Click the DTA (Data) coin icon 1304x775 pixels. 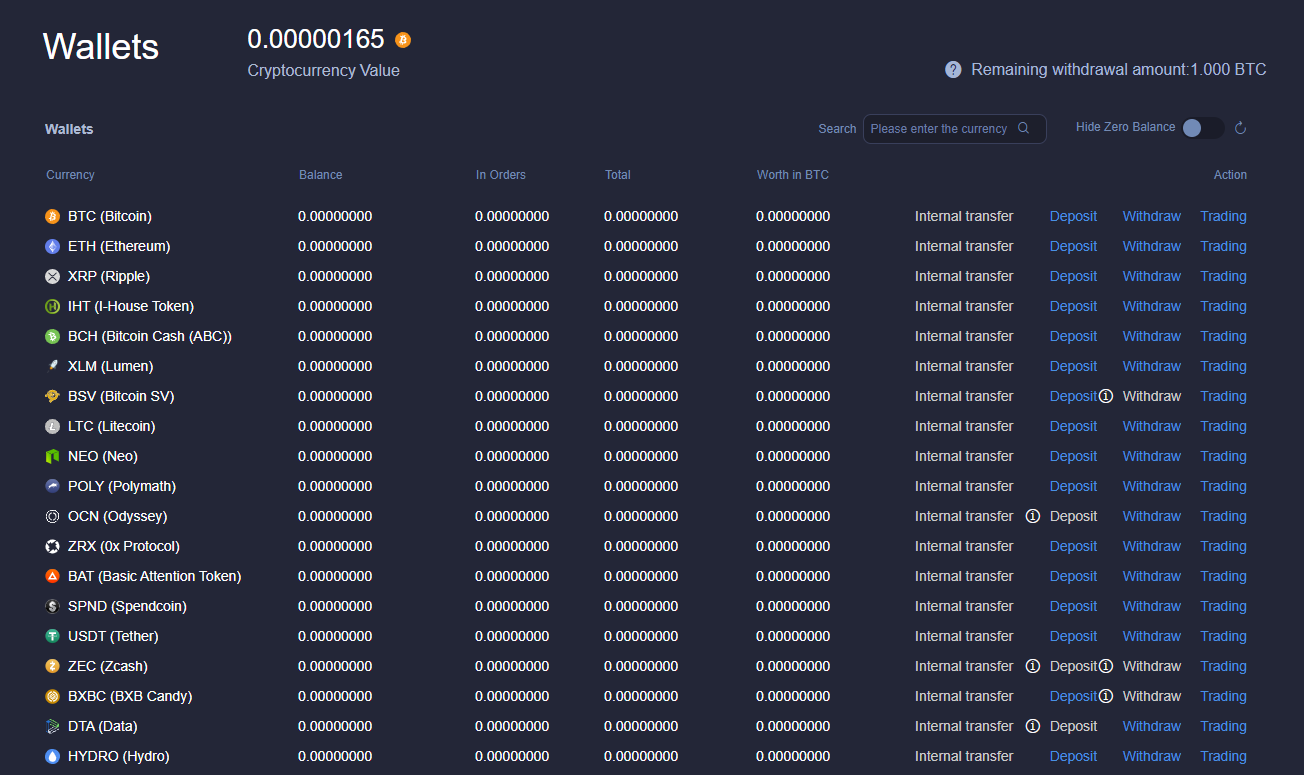[53, 726]
